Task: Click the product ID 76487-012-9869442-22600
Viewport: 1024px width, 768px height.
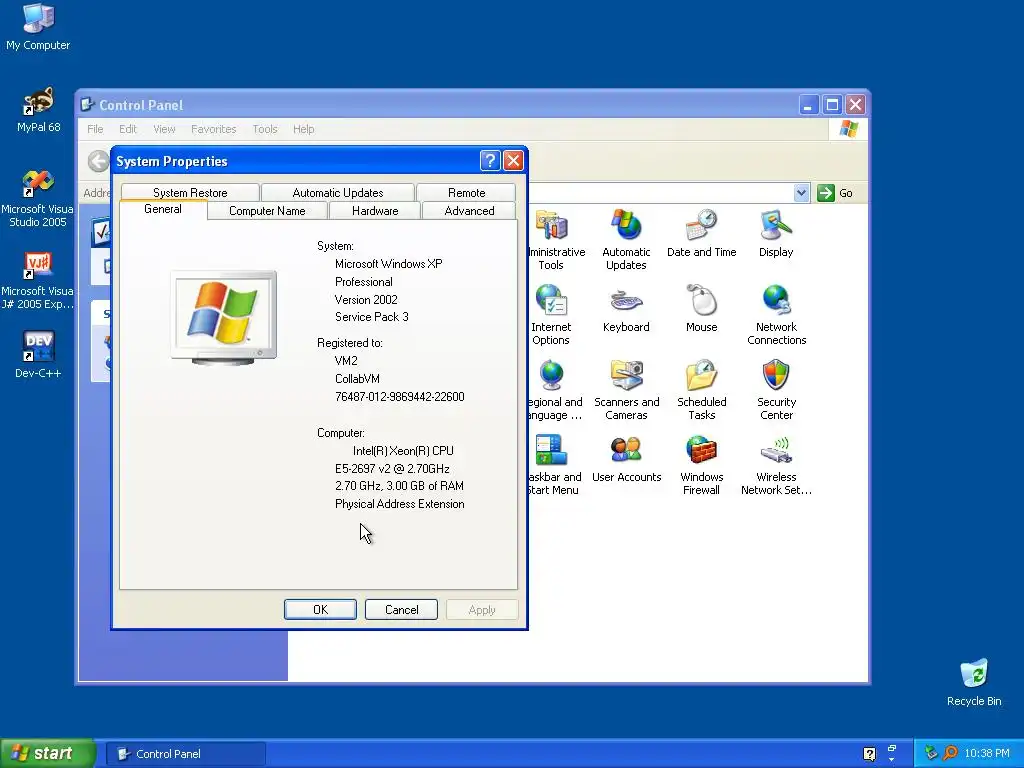Action: pyautogui.click(x=400, y=396)
